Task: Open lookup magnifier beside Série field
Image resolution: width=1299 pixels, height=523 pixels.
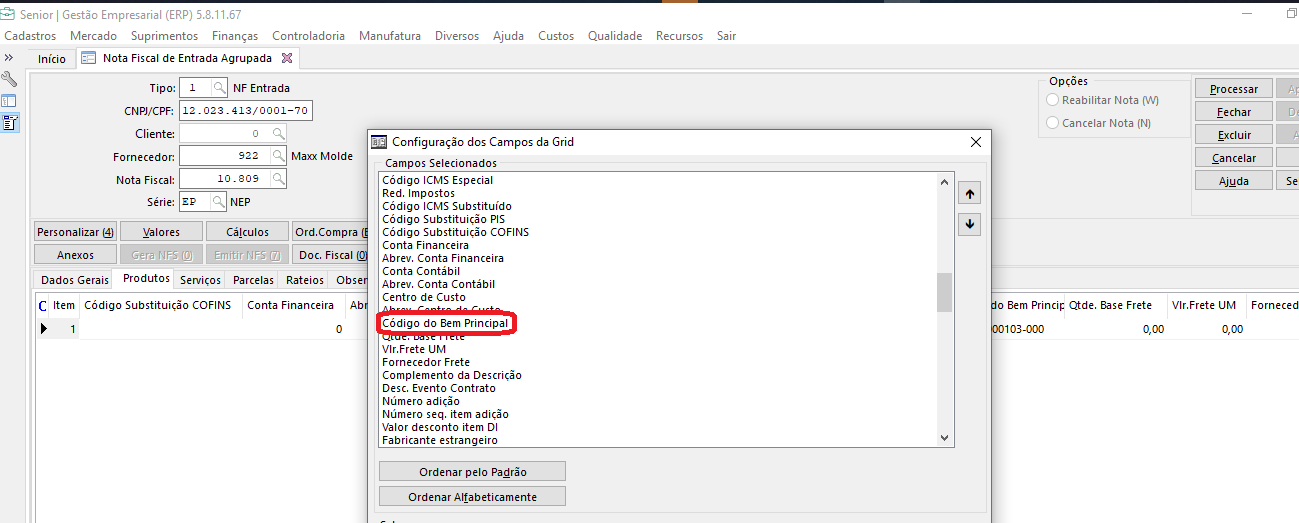Action: [x=218, y=202]
